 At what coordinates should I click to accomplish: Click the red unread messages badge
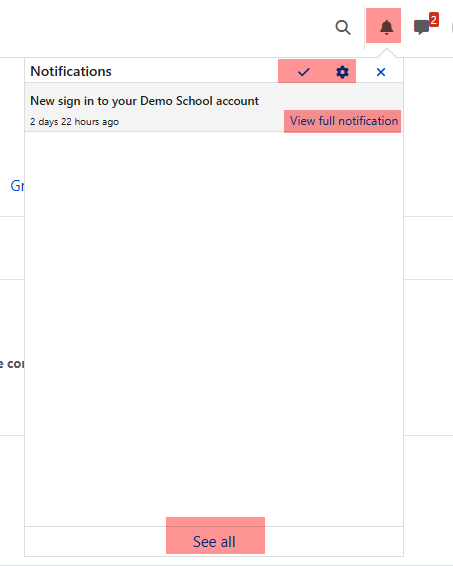click(x=434, y=19)
